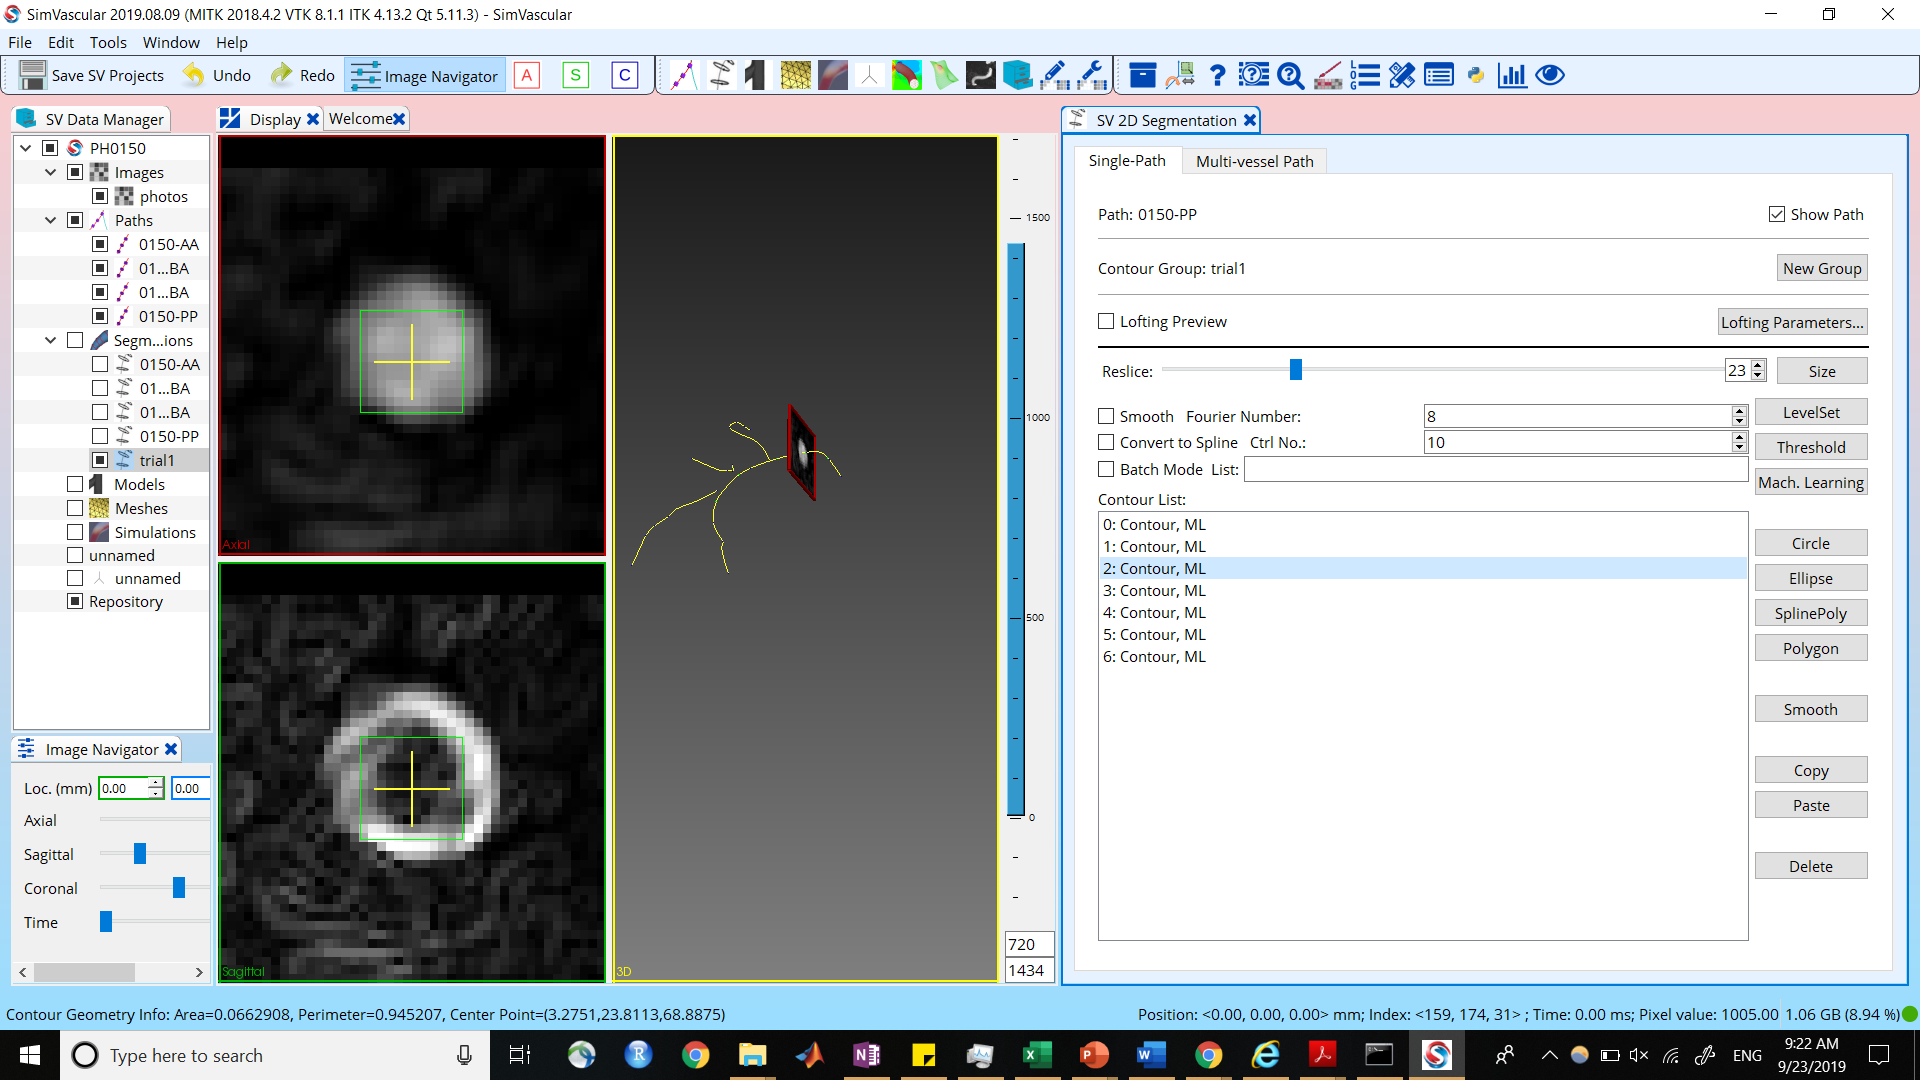Viewport: 1920px width, 1080px height.
Task: Click the Delete contour button
Action: (1811, 866)
